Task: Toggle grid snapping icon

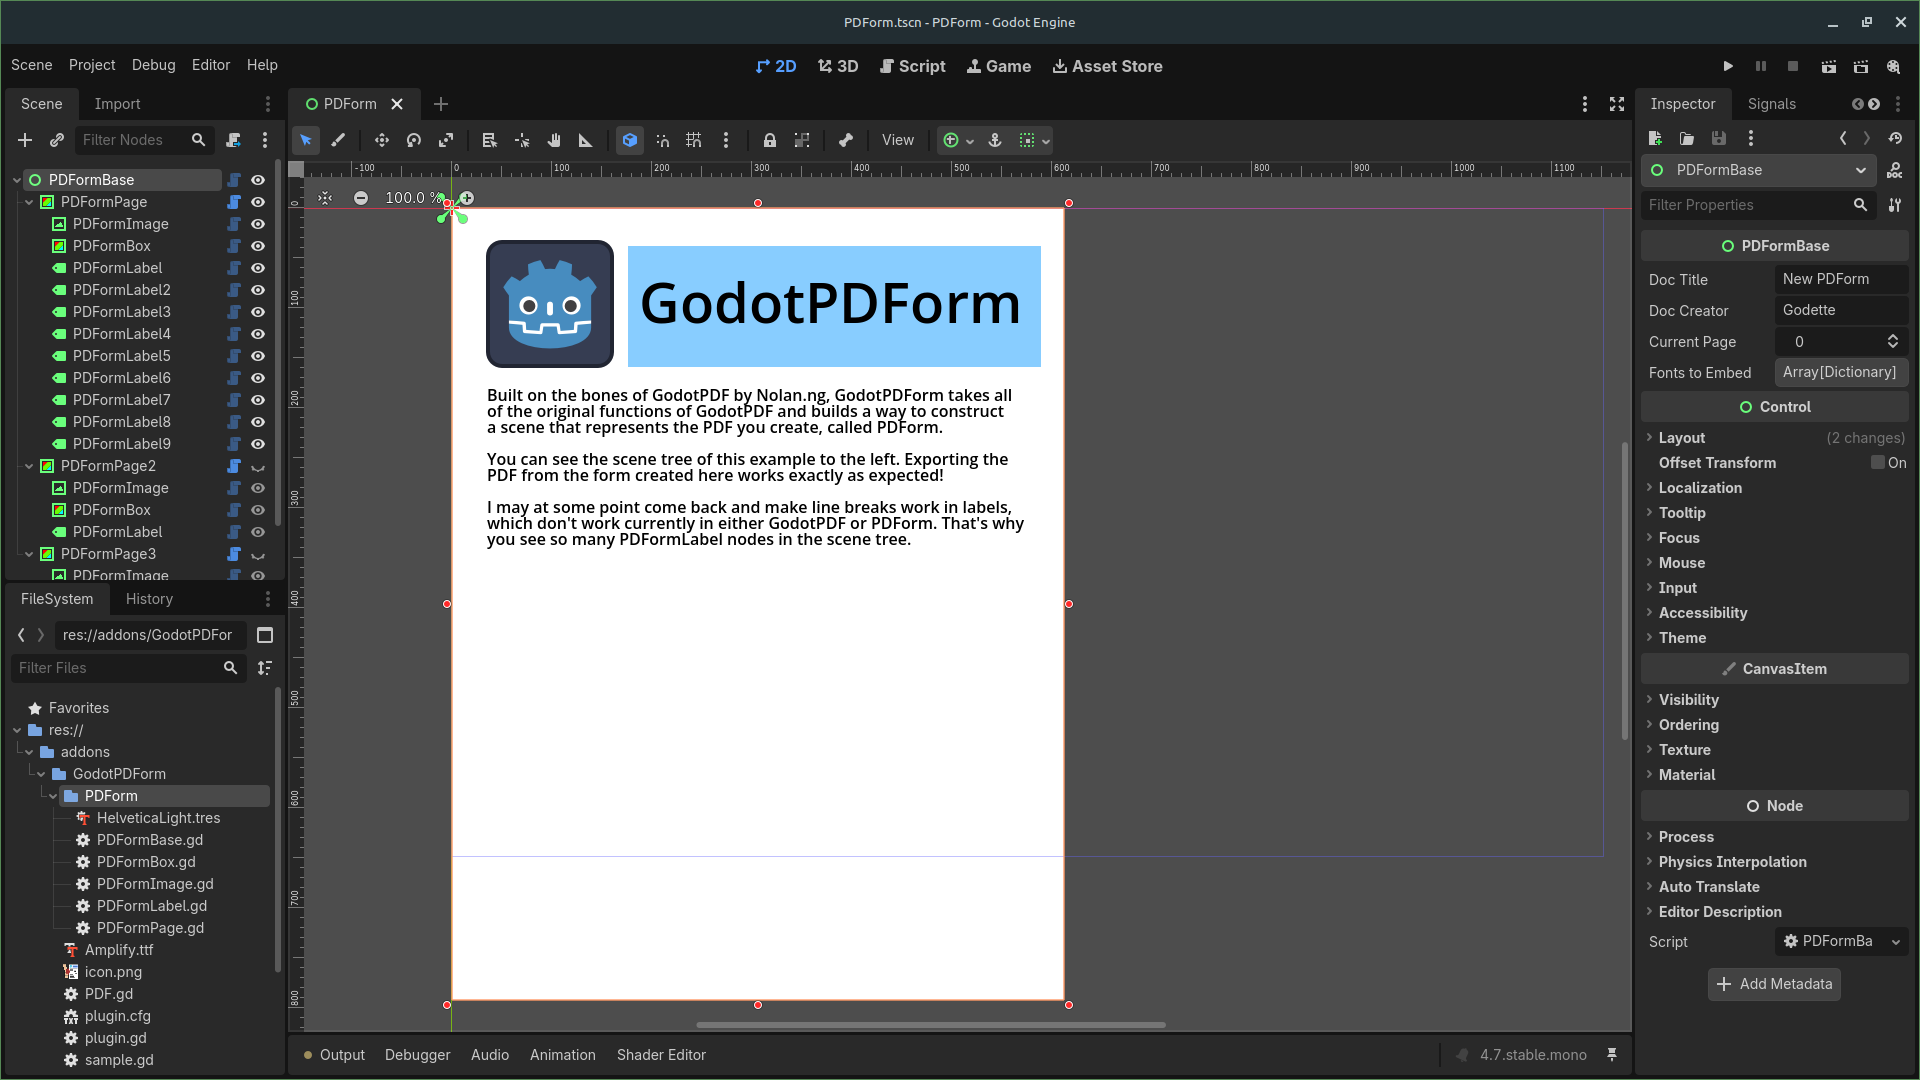Action: pyautogui.click(x=694, y=140)
